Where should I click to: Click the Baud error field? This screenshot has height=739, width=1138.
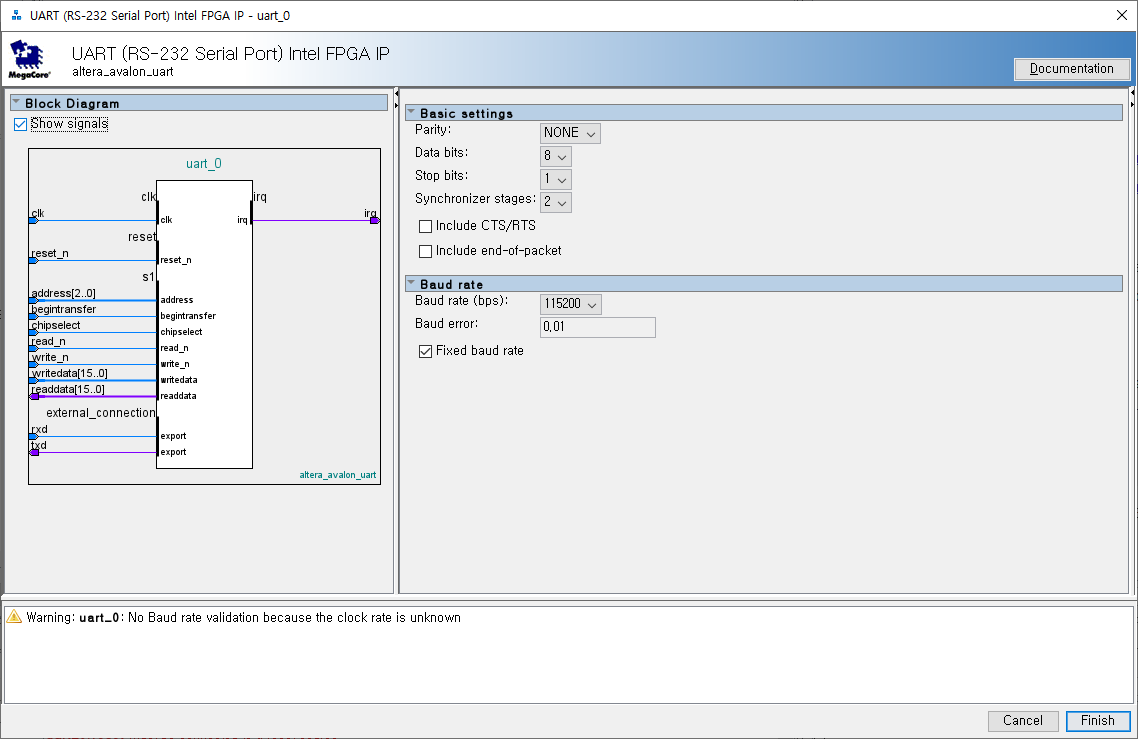pyautogui.click(x=598, y=327)
